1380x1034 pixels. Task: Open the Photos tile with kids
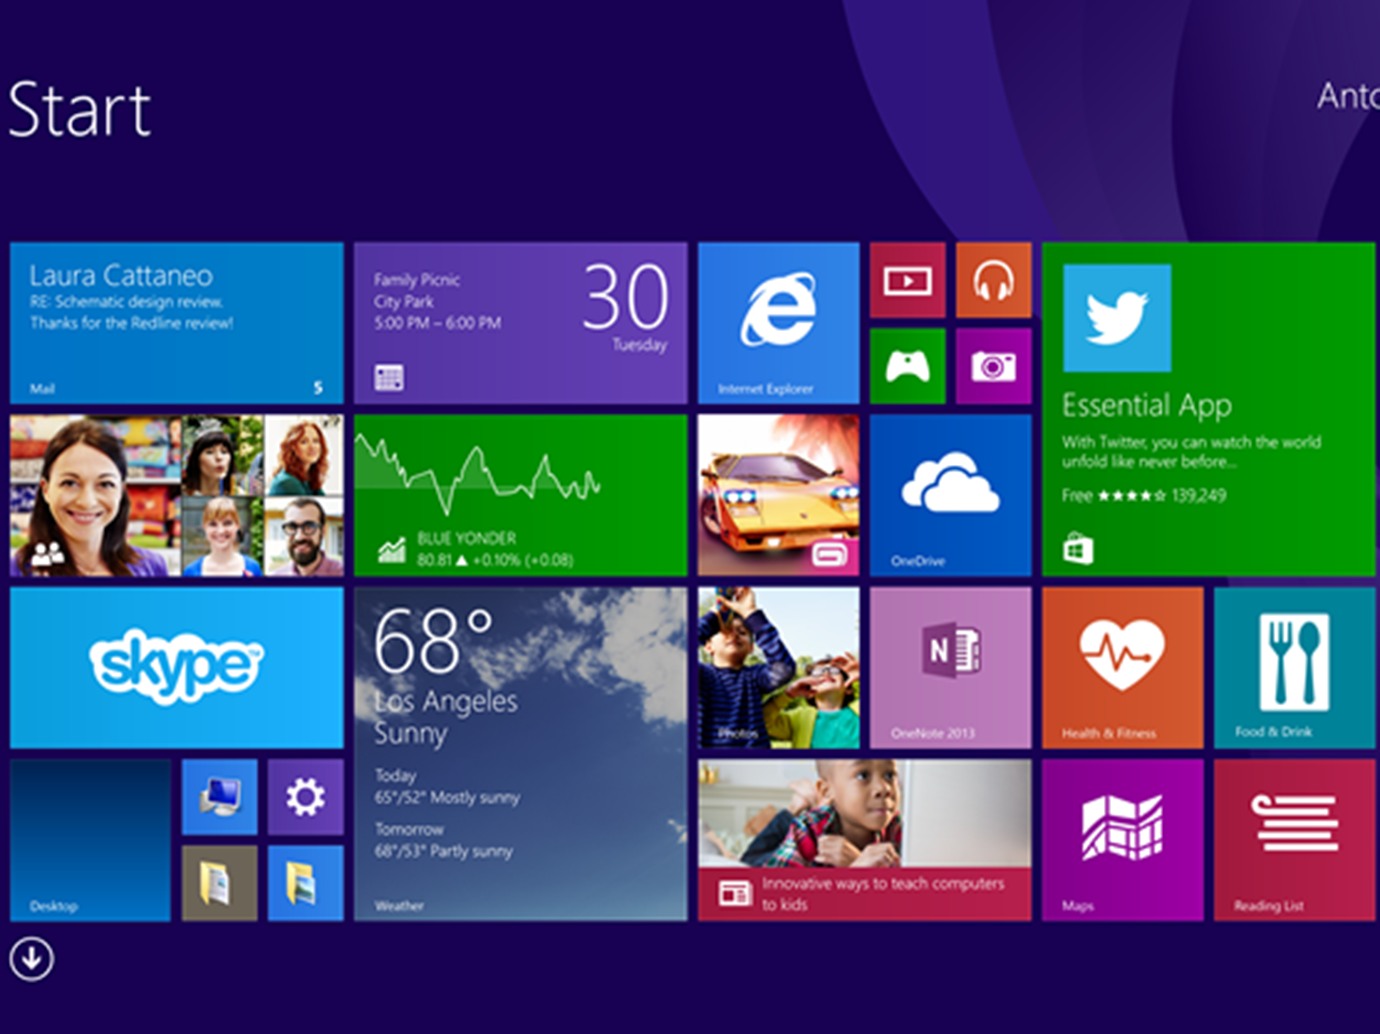778,667
